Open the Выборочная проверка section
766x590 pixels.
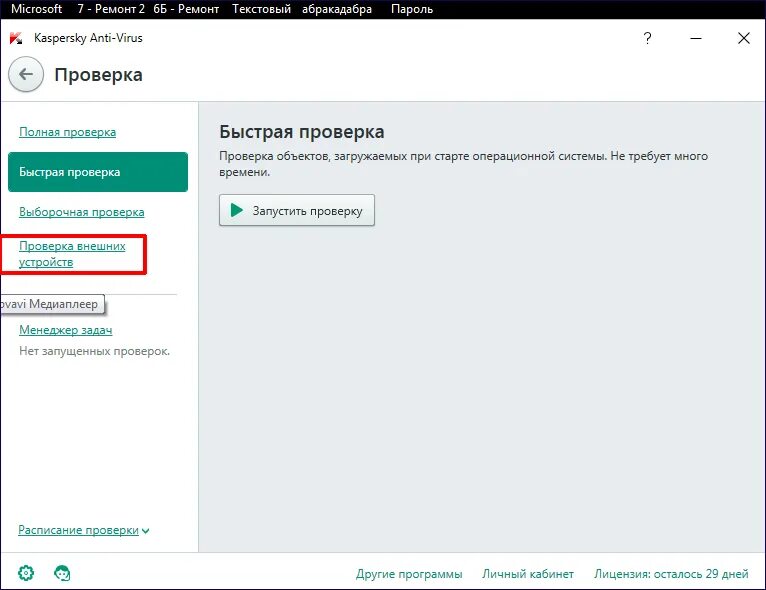point(82,212)
